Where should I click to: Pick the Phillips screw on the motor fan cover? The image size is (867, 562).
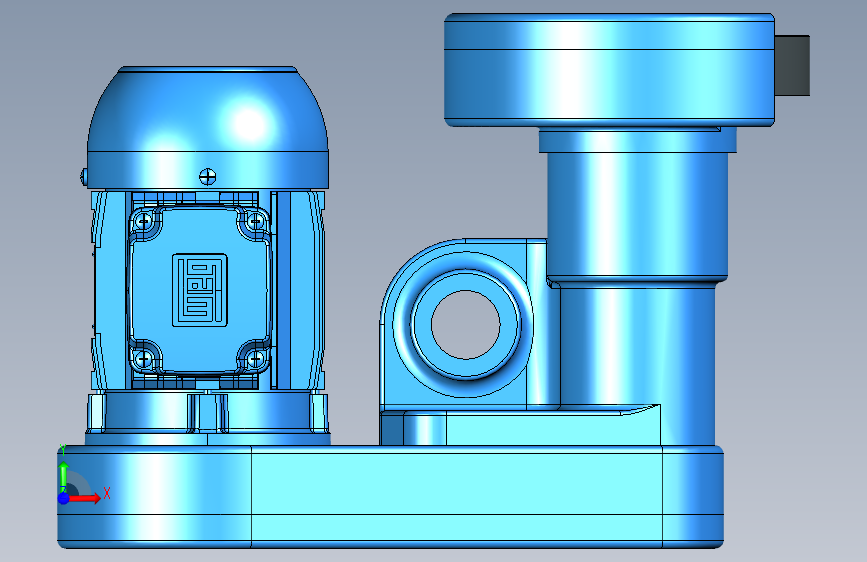pyautogui.click(x=207, y=177)
